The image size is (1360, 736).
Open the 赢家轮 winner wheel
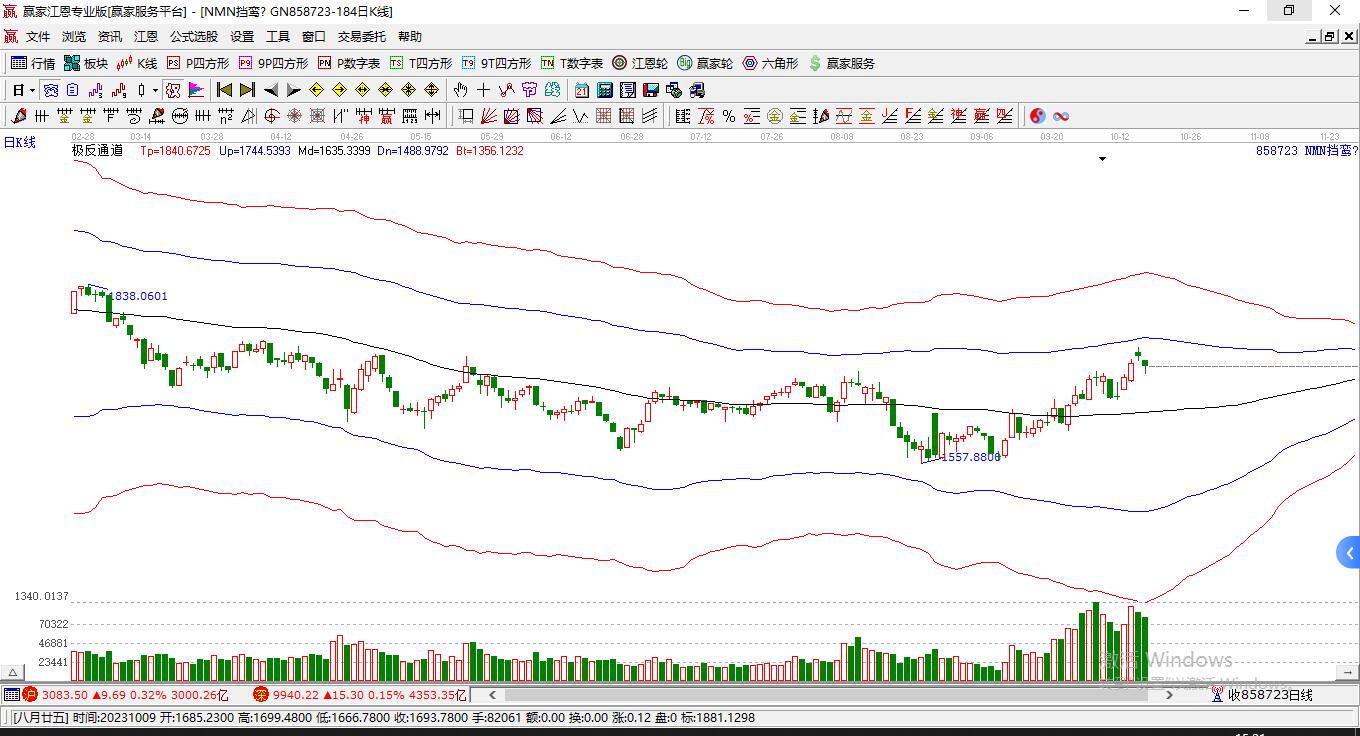point(705,63)
